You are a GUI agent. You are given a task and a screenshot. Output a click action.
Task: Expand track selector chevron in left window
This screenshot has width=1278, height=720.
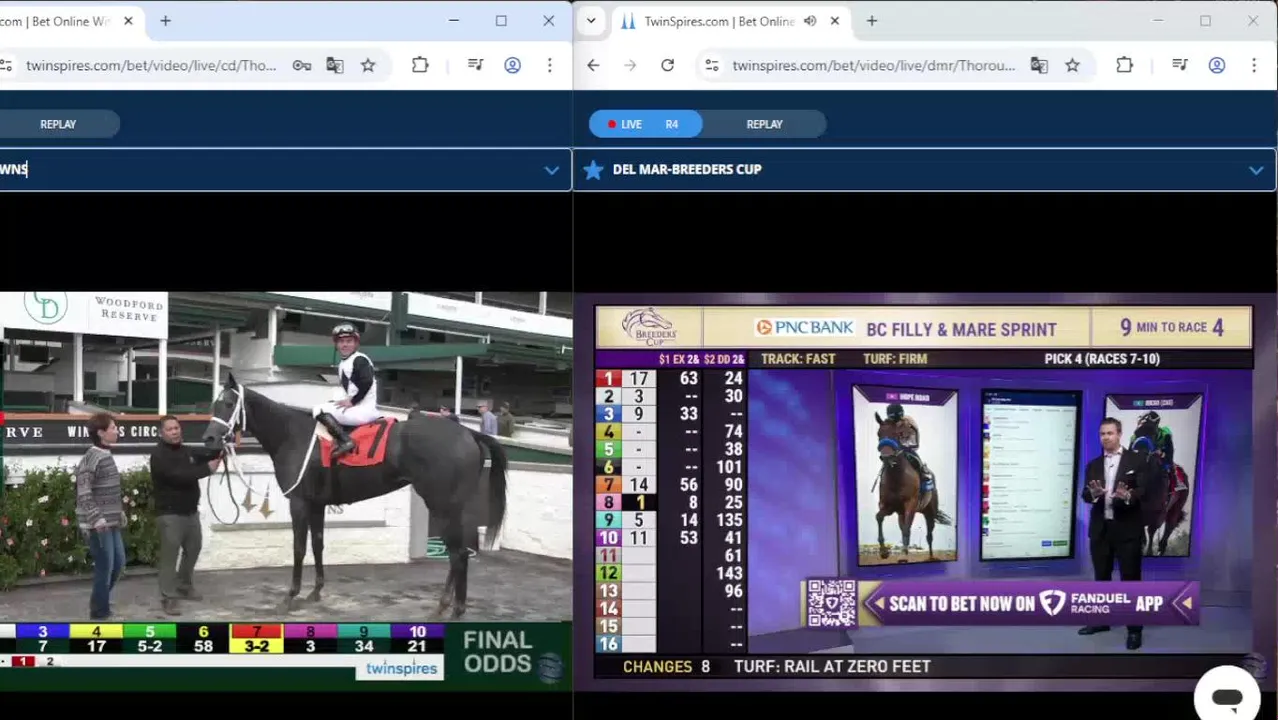point(551,170)
